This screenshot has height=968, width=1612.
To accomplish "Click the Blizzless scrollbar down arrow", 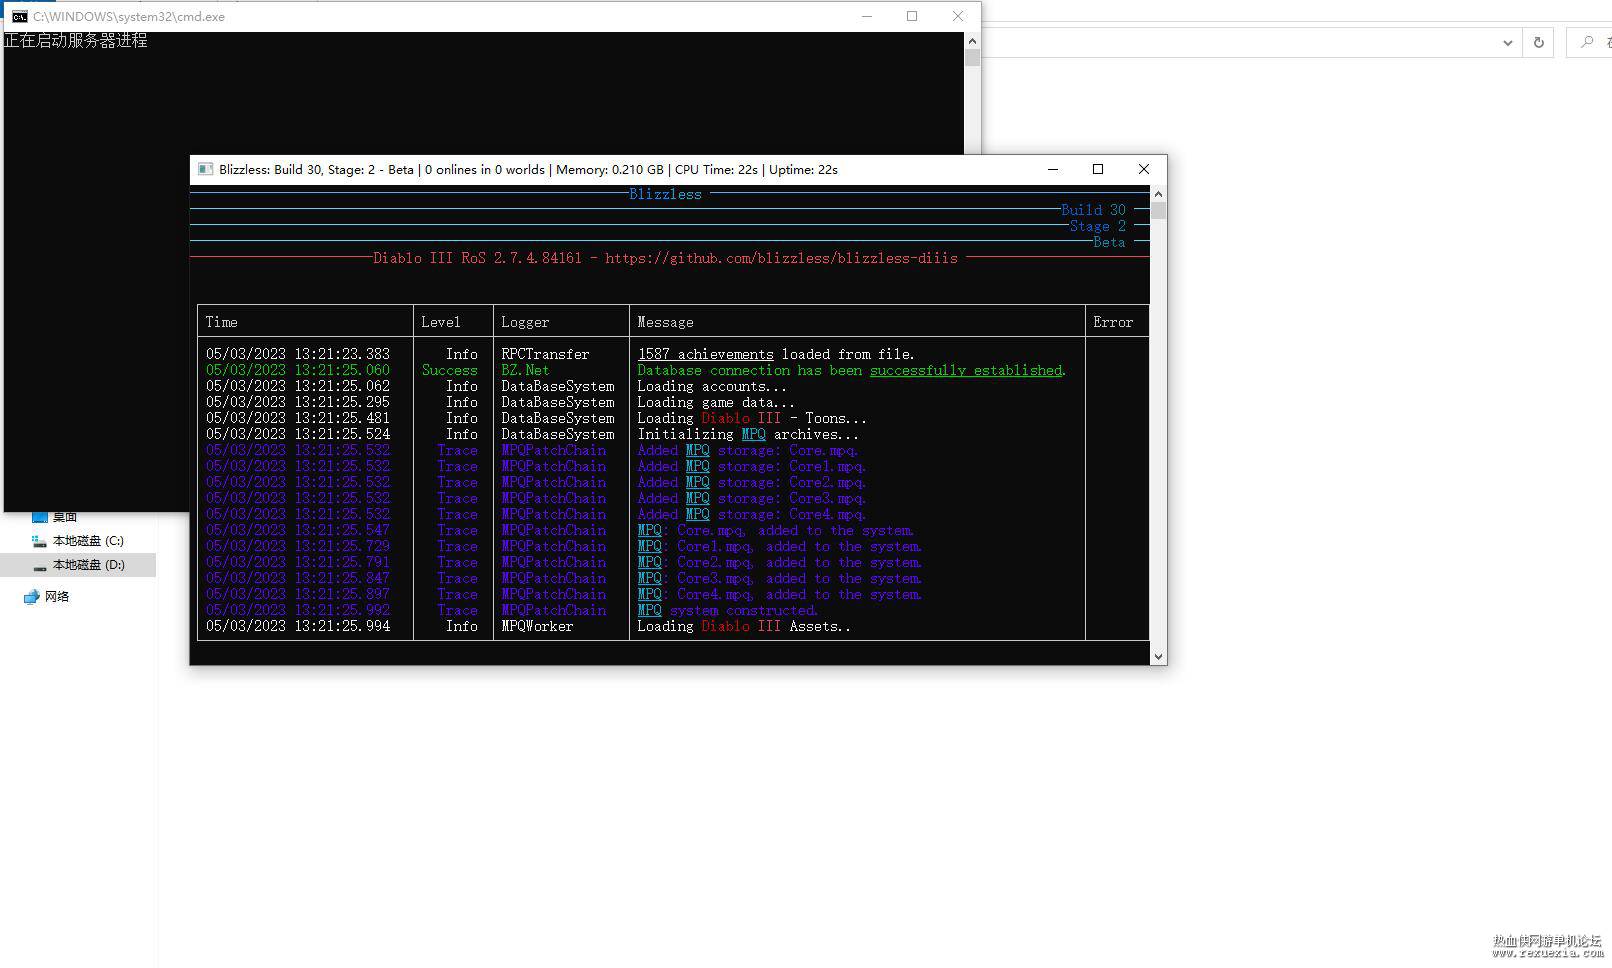I will coord(1158,657).
